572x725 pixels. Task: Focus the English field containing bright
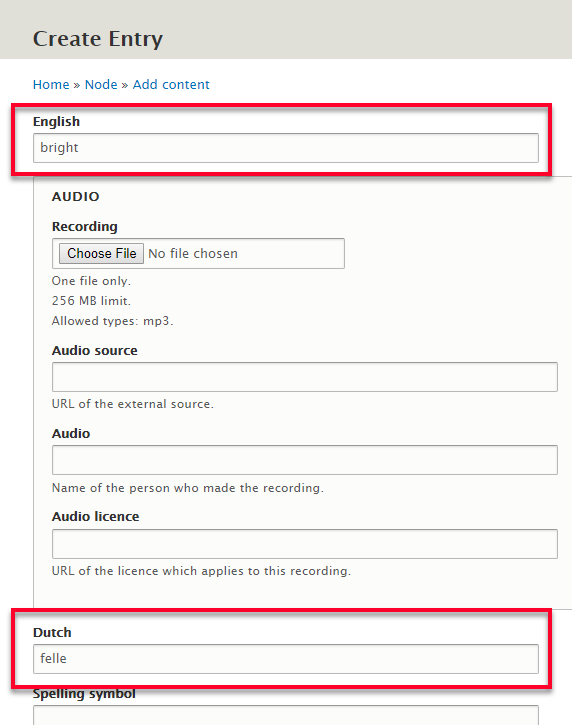286,148
